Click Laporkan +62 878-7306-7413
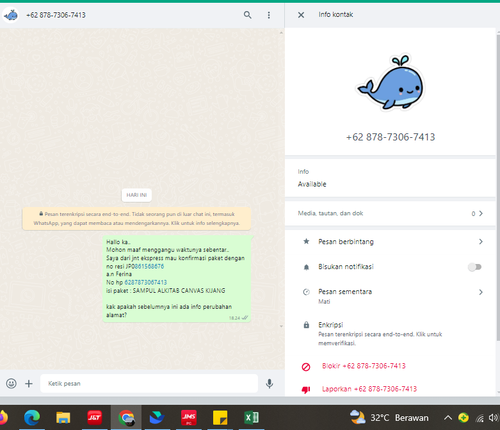The height and width of the screenshot is (430, 500). pyautogui.click(x=369, y=389)
